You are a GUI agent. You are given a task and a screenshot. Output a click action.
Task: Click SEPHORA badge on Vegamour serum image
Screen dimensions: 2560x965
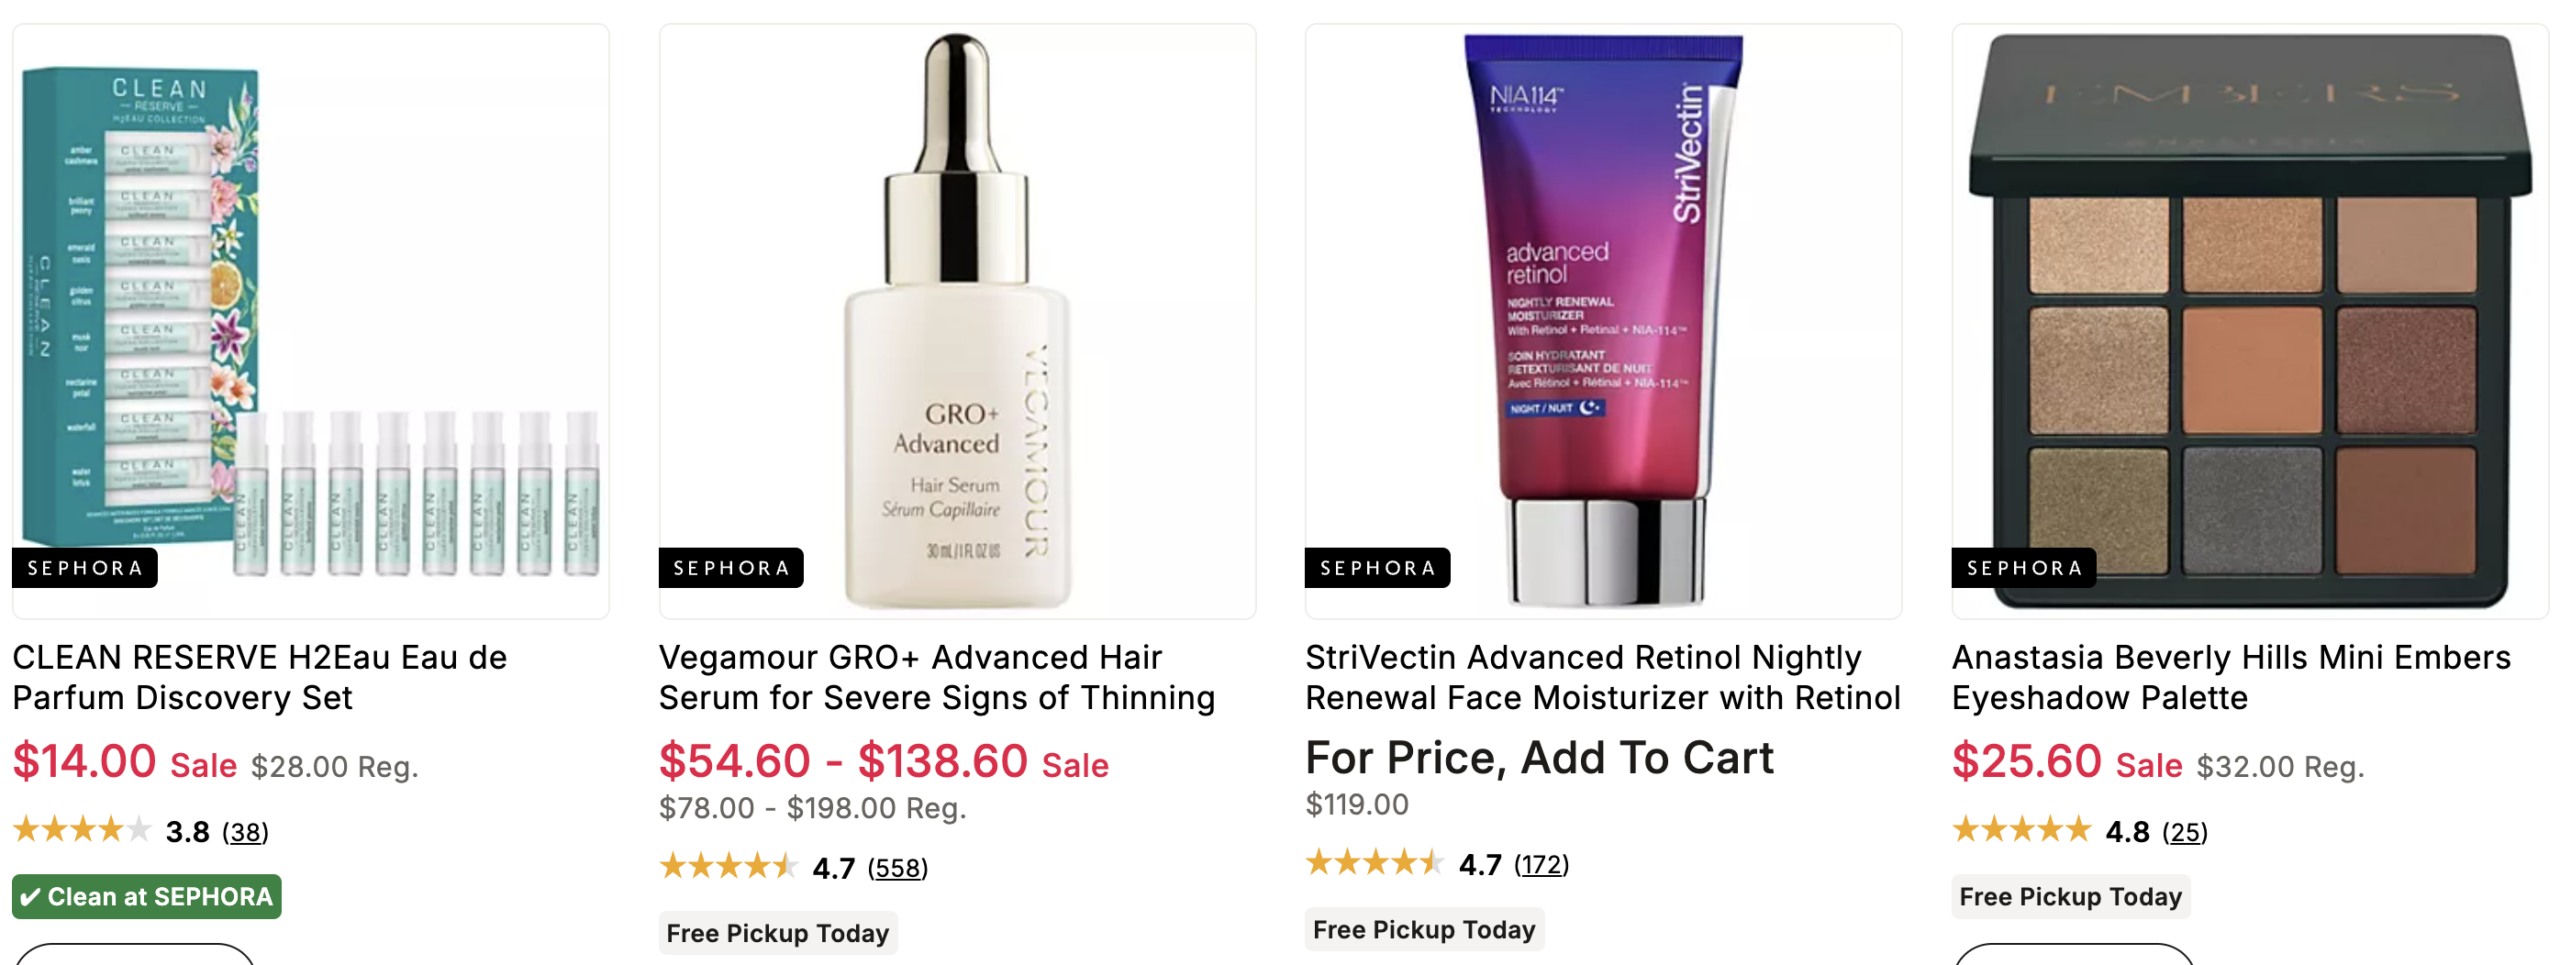pyautogui.click(x=731, y=568)
